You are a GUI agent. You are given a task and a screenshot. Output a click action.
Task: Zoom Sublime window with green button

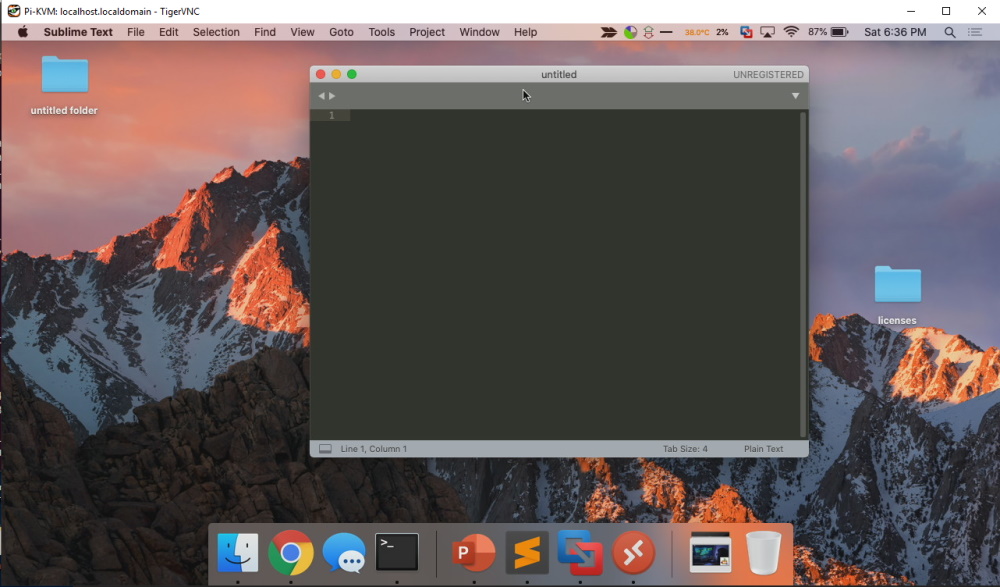(x=351, y=75)
